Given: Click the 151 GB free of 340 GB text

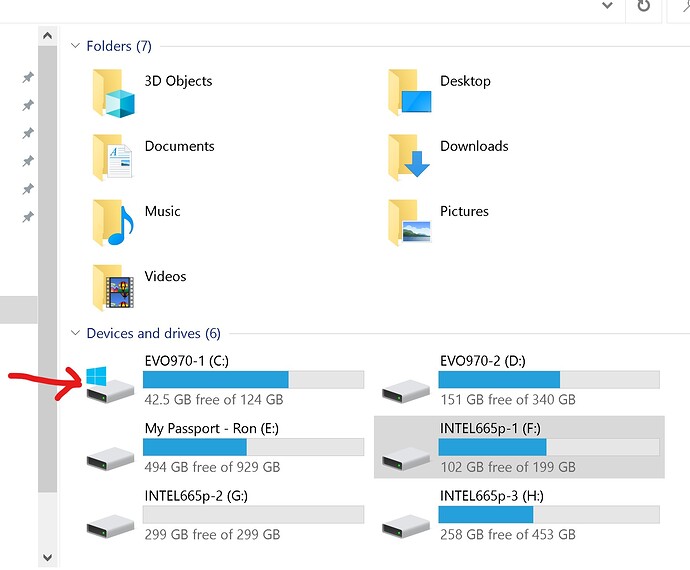Looking at the screenshot, I should [508, 400].
